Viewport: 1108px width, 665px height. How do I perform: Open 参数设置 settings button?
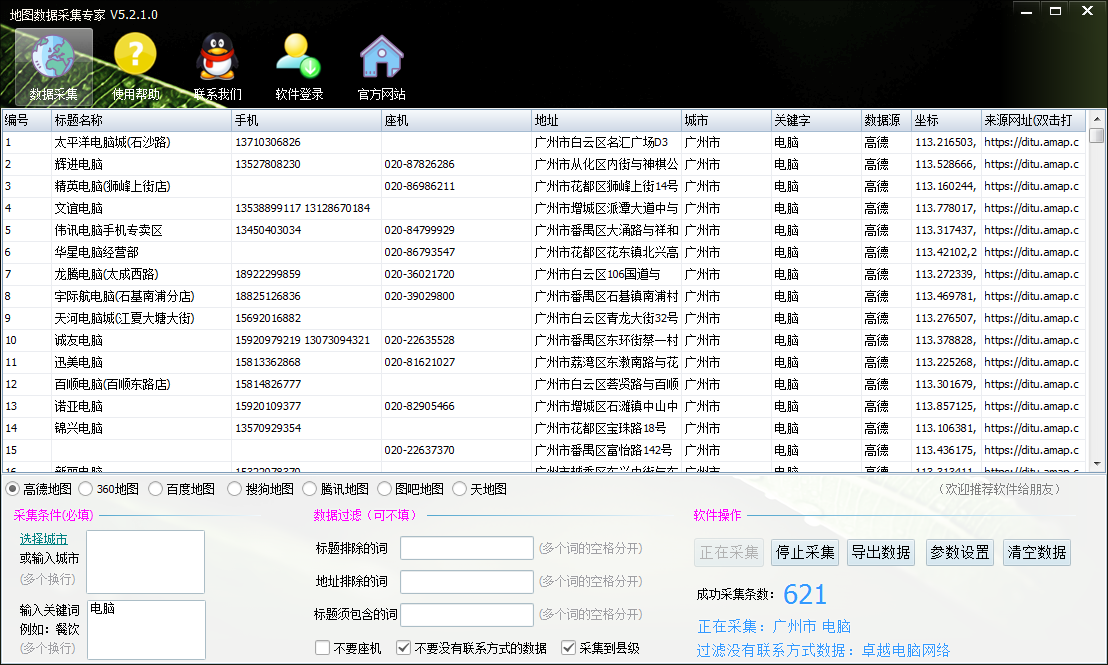pyautogui.click(x=959, y=552)
